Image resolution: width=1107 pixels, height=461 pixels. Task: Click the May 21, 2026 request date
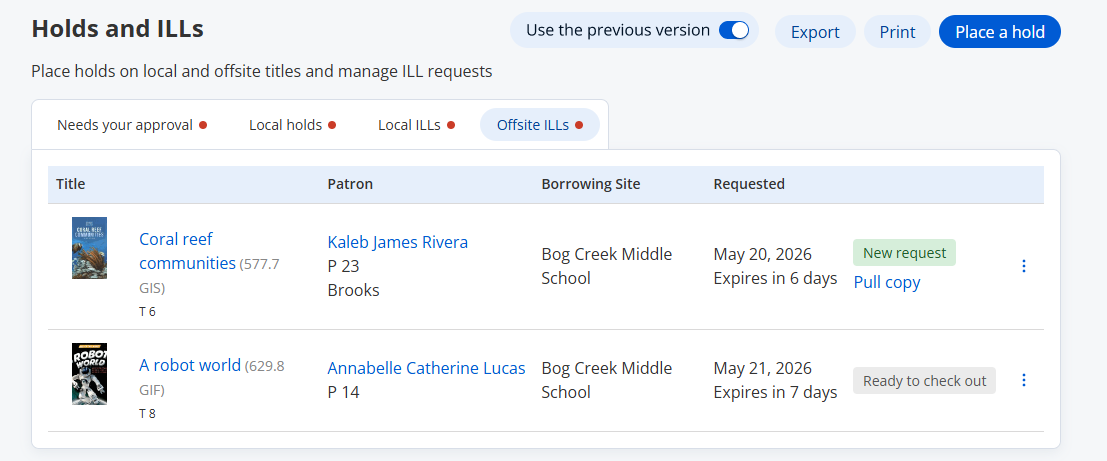tap(762, 369)
